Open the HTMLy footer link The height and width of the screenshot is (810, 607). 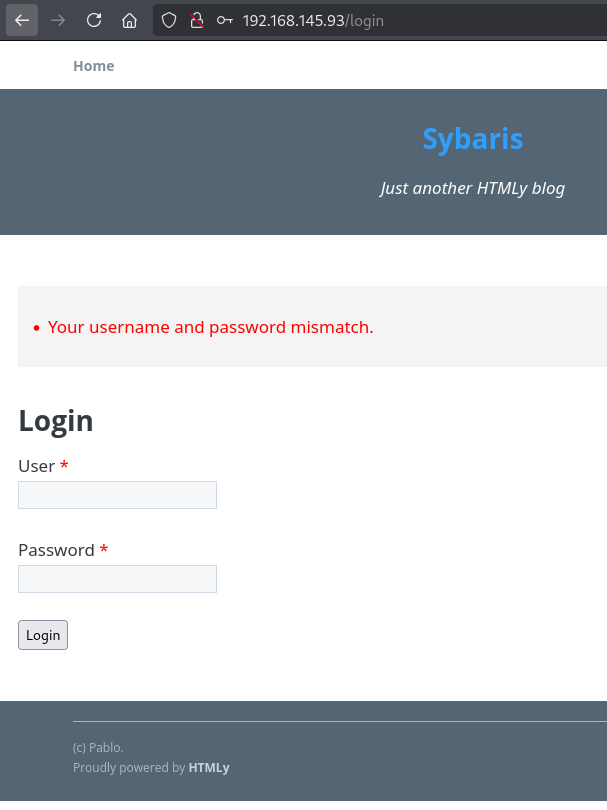coord(209,767)
